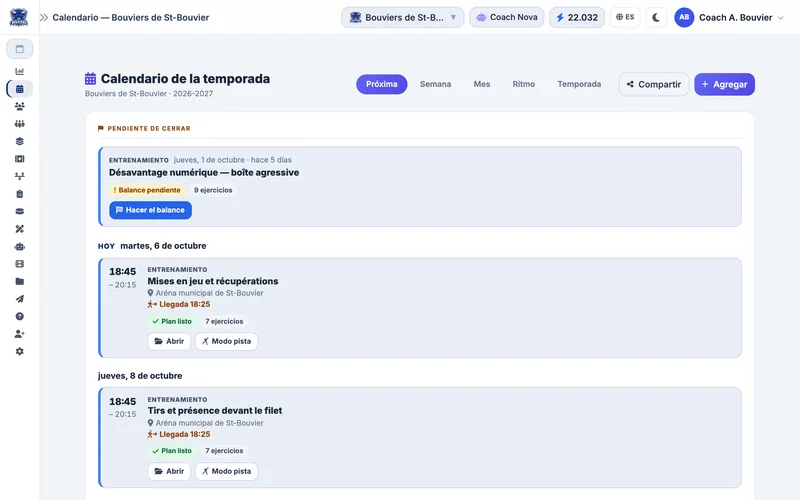800x500 pixels.
Task: Click Abrir for Mises en jeu training
Action: [x=169, y=341]
